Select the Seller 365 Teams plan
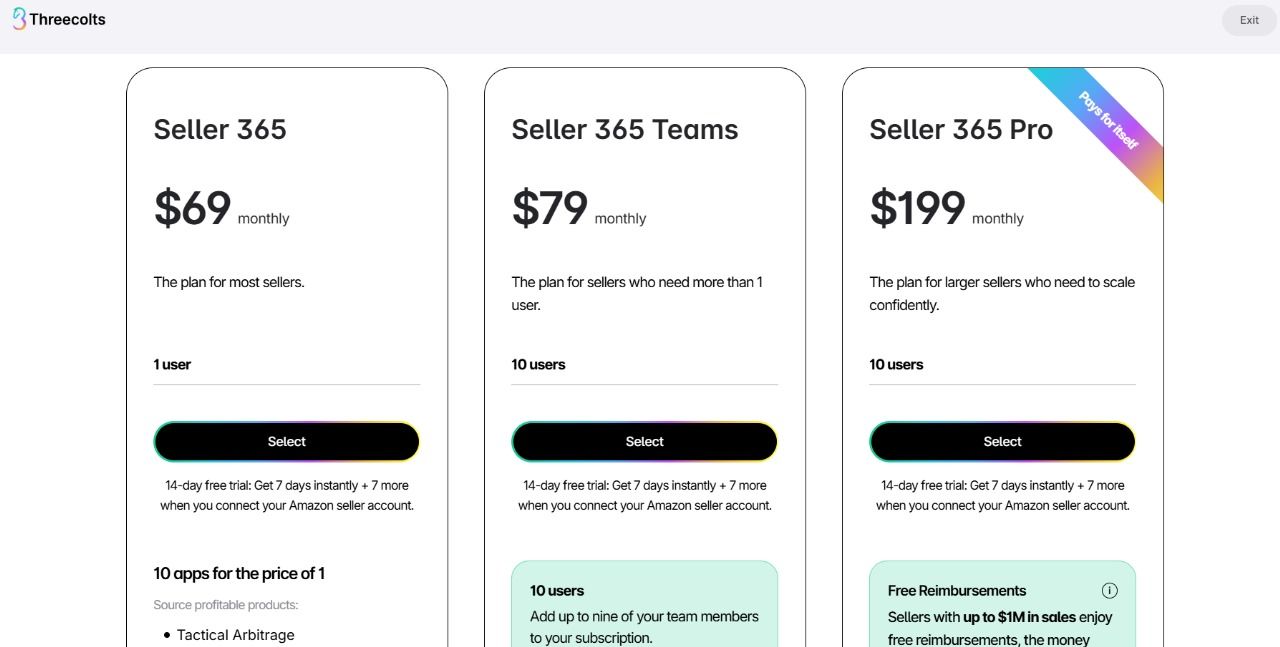The height and width of the screenshot is (647, 1280). click(644, 441)
